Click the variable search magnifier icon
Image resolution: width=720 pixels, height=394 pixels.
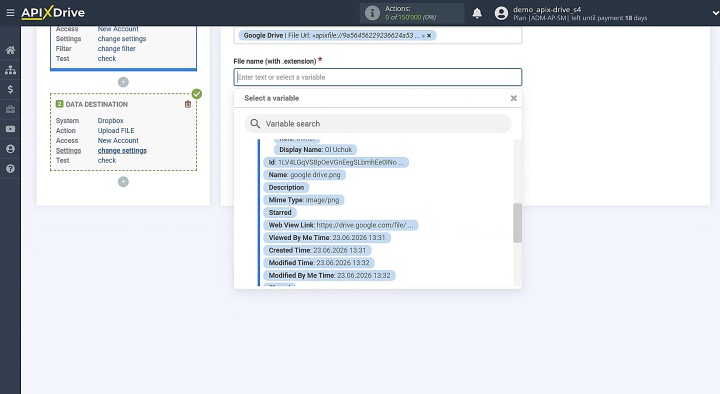pyautogui.click(x=255, y=124)
